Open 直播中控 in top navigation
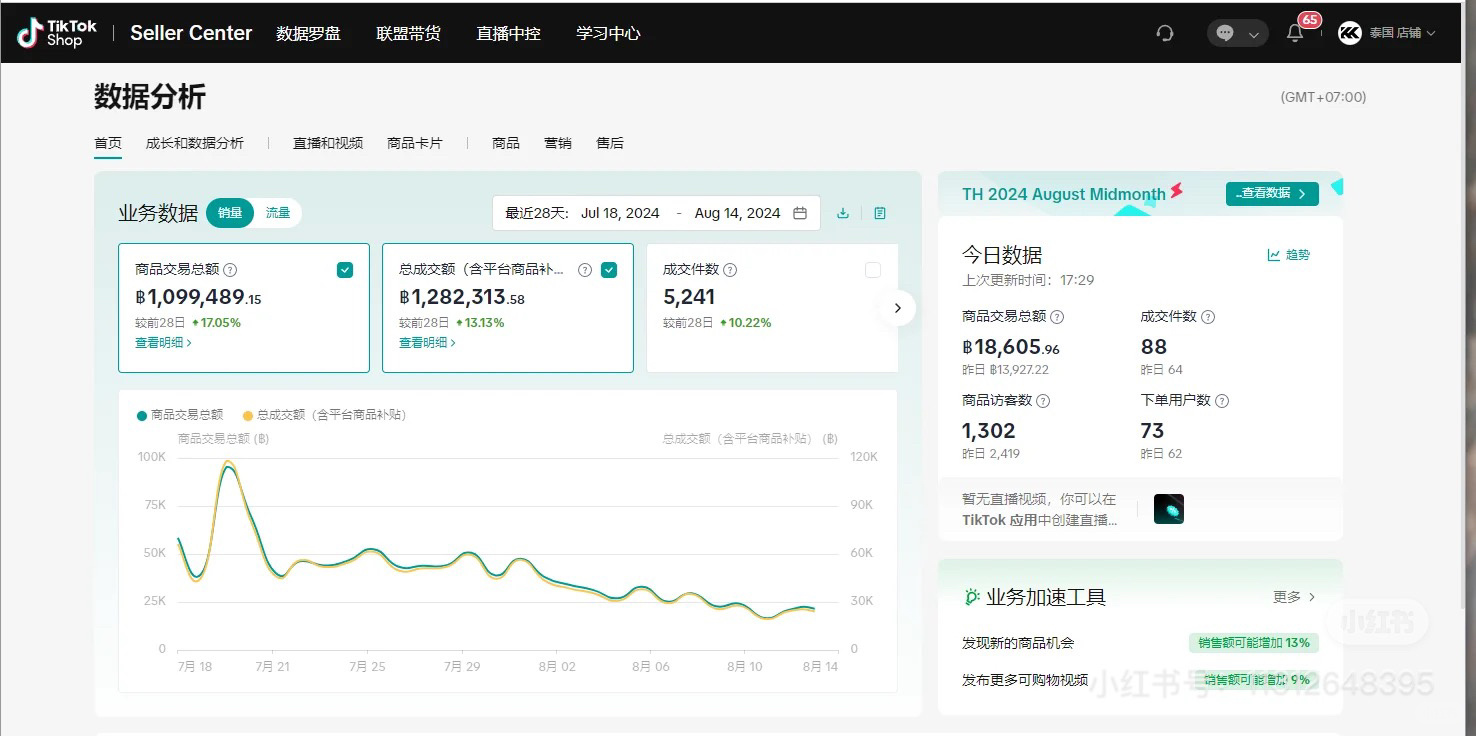Screen dimensions: 1476x736 (508, 33)
